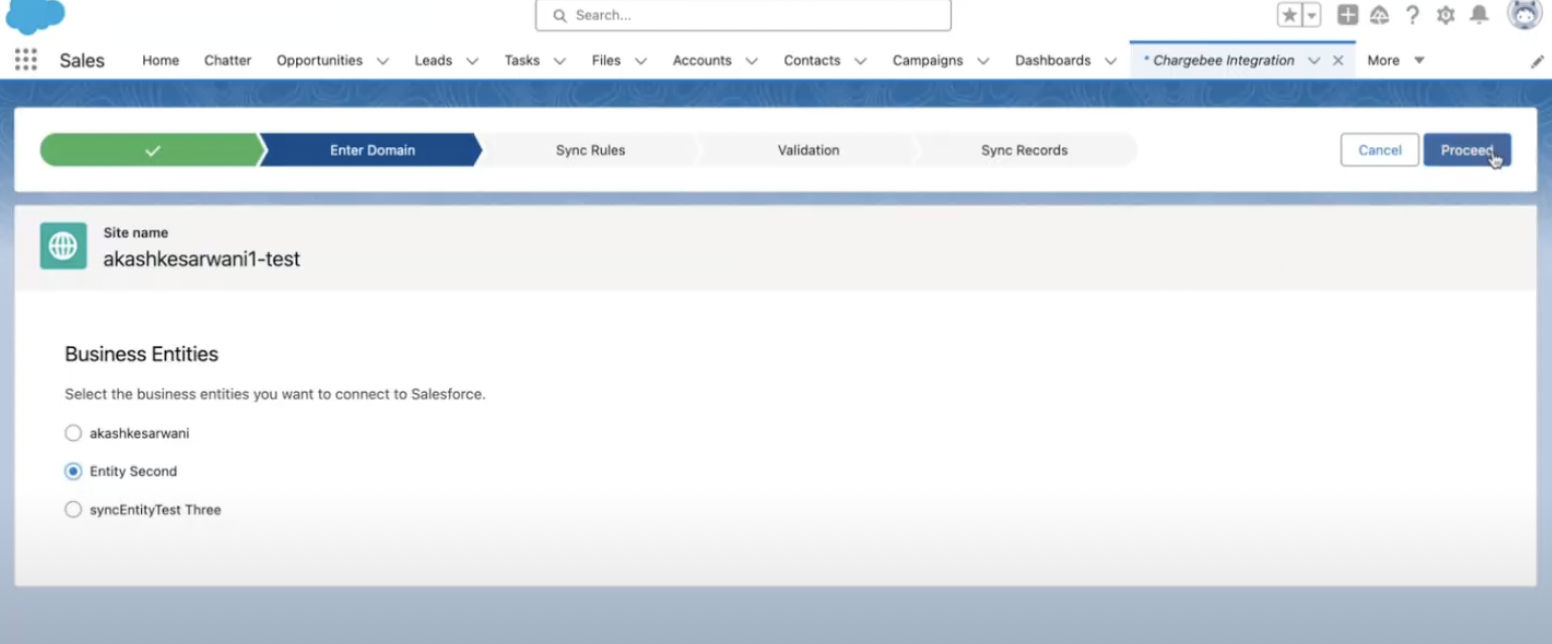This screenshot has height=644, width=1552.
Task: Choose the syncEntityTest Three radio button
Action: coord(73,509)
